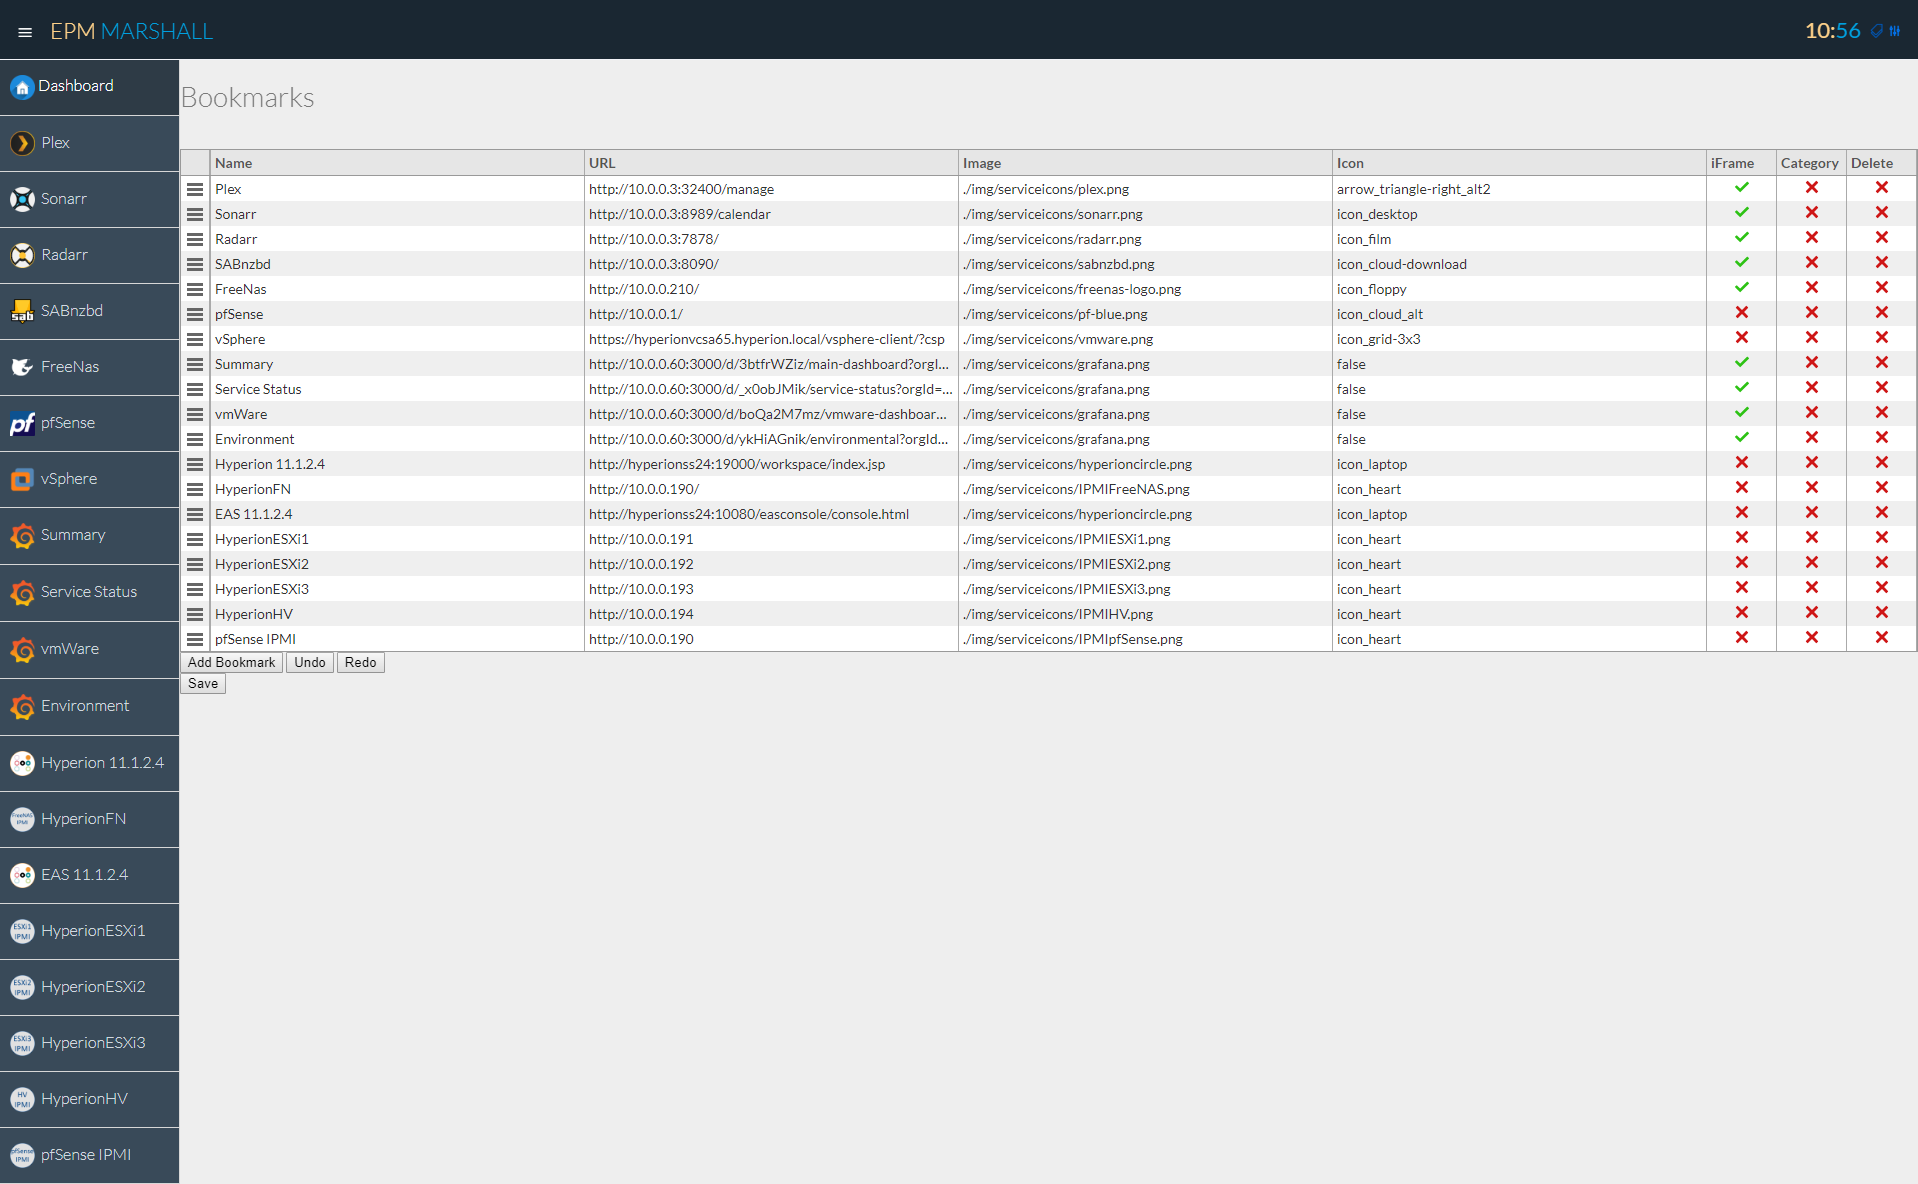
Task: Click the IPMIHV.png image cell
Action: tap(1145, 614)
